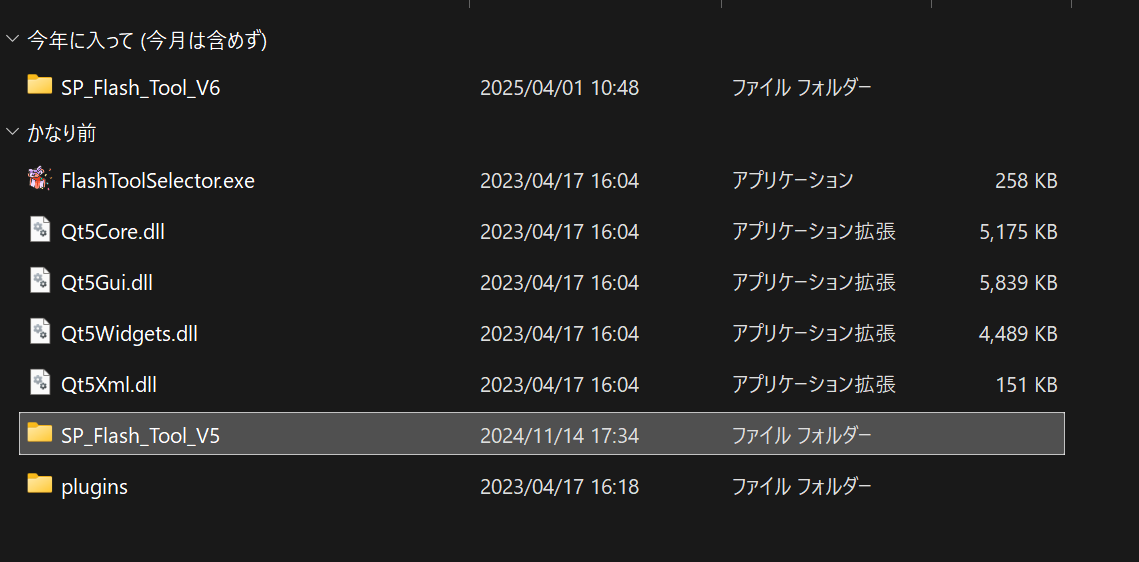This screenshot has height=562, width=1139.
Task: Select the SP_Flash_Tool_V6 folder icon
Action: (40, 84)
